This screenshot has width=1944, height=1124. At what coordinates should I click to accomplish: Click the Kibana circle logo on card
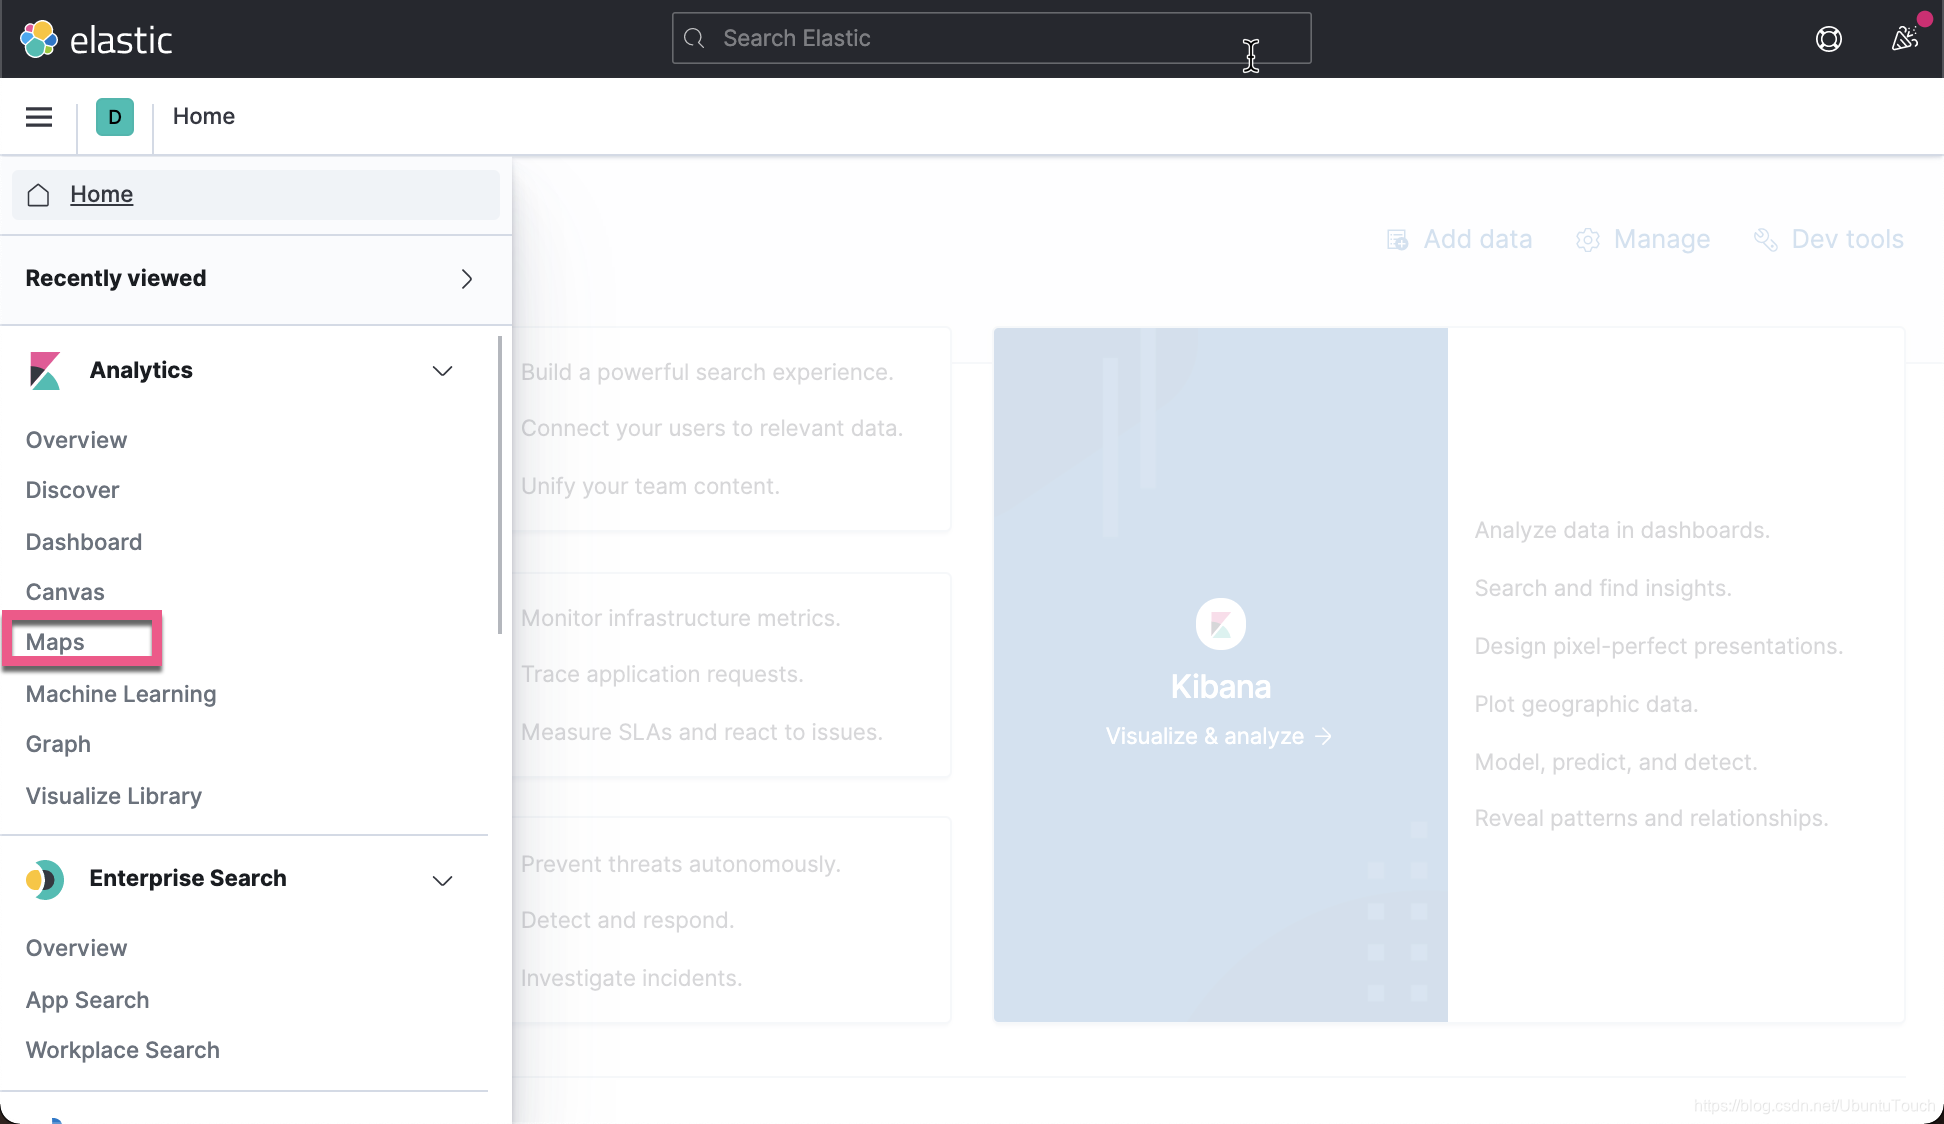click(1220, 624)
